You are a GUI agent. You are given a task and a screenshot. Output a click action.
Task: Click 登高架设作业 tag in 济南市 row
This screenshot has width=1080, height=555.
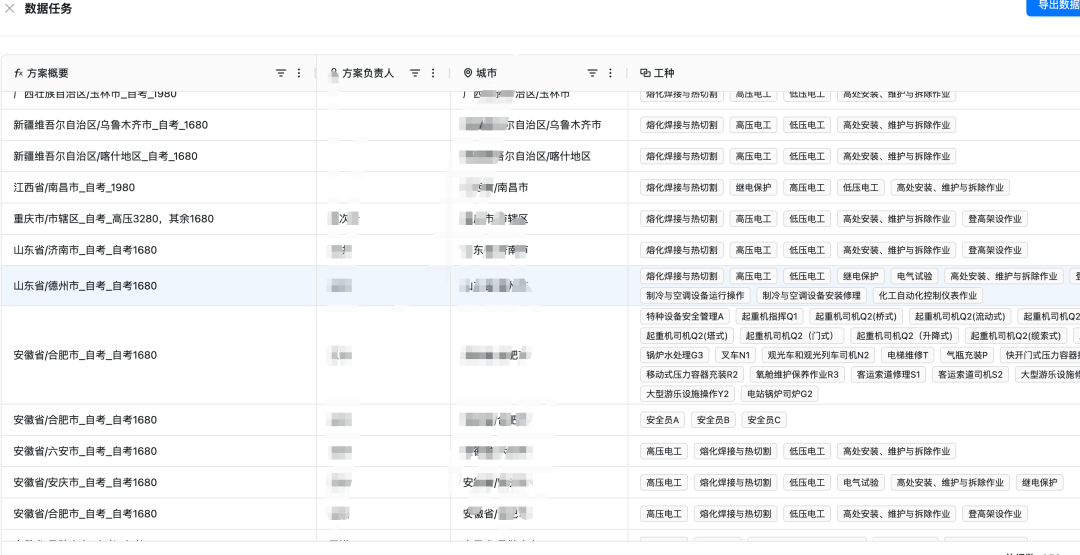[x=995, y=250]
